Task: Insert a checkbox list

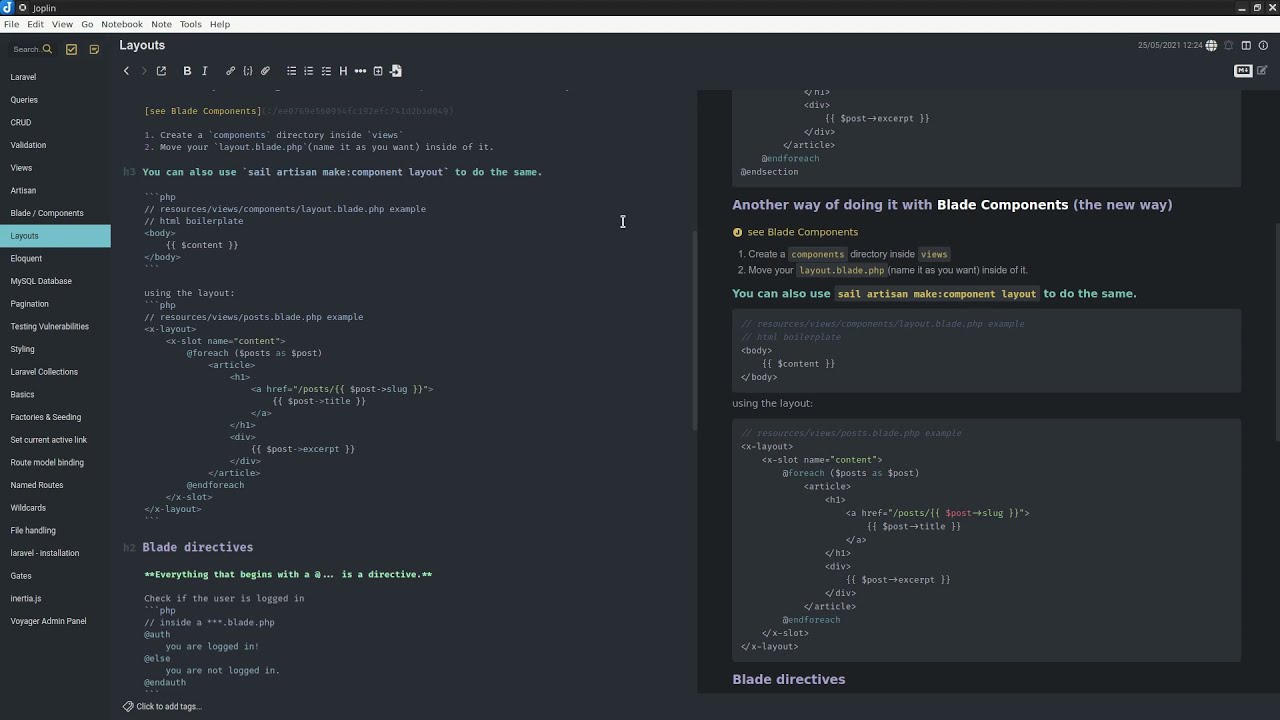Action: [x=326, y=71]
